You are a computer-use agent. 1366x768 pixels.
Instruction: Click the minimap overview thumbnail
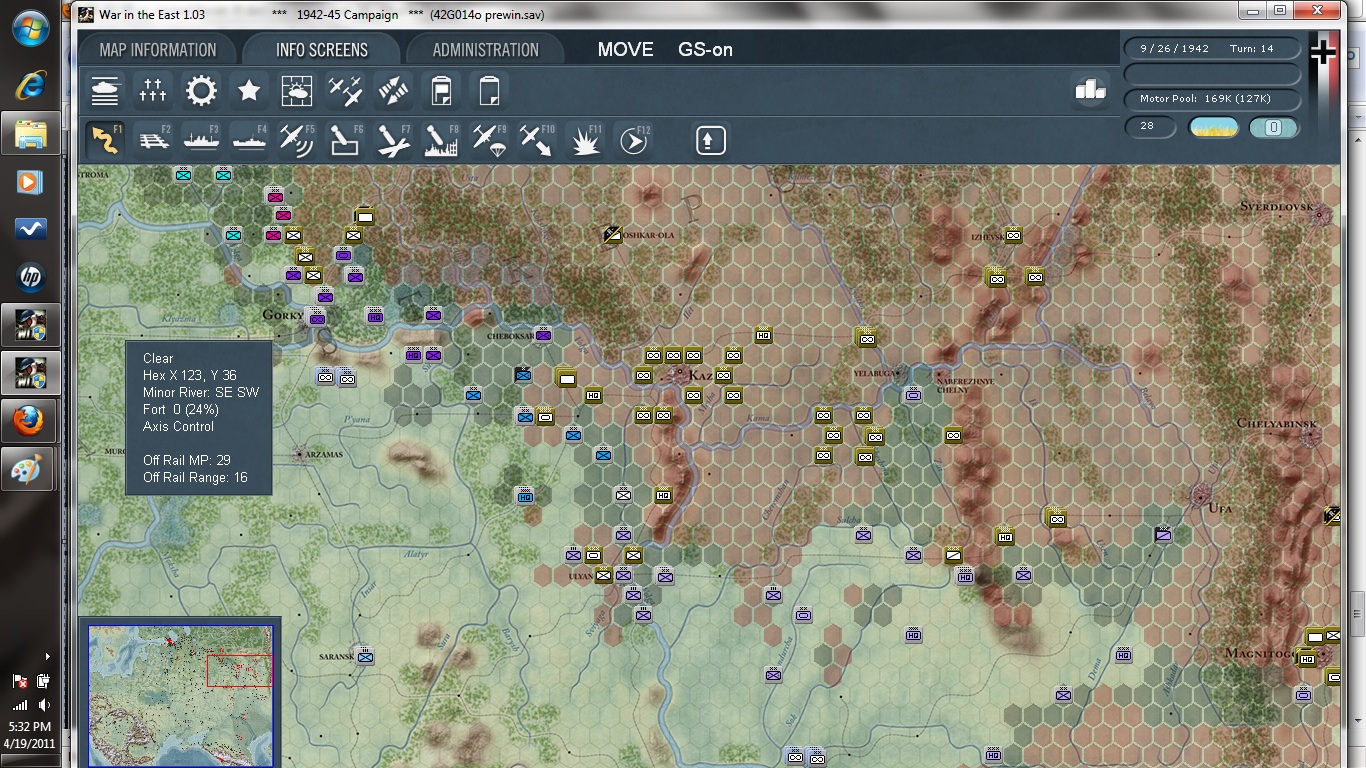click(180, 696)
